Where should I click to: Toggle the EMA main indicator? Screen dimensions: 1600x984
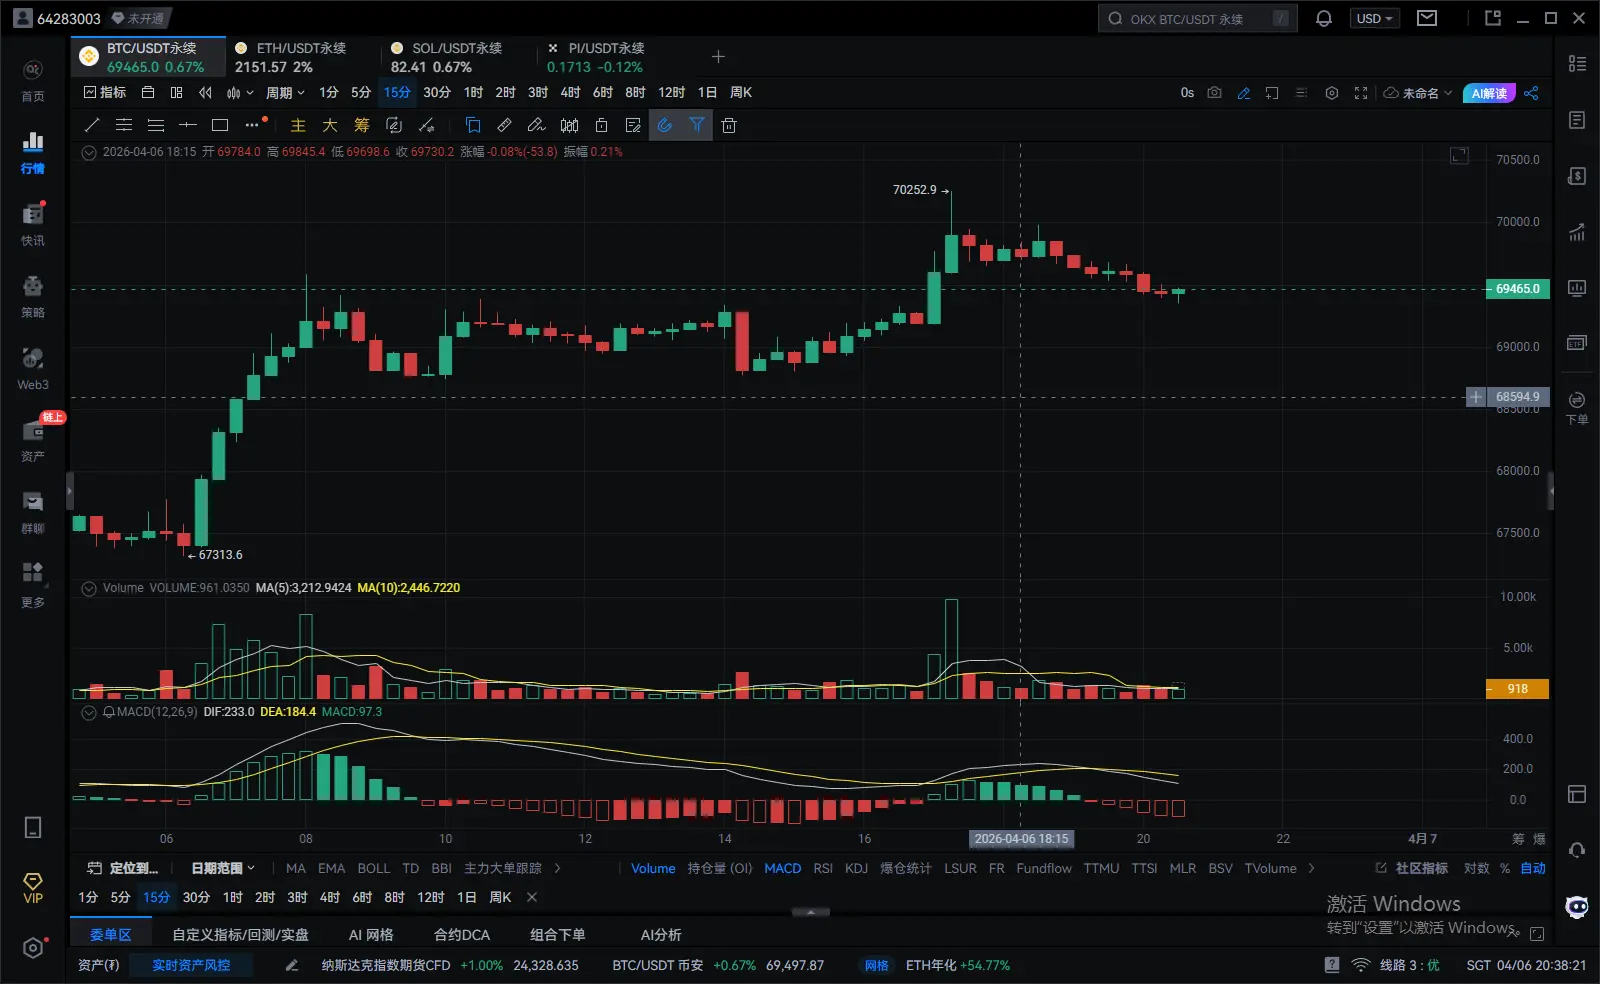point(331,868)
